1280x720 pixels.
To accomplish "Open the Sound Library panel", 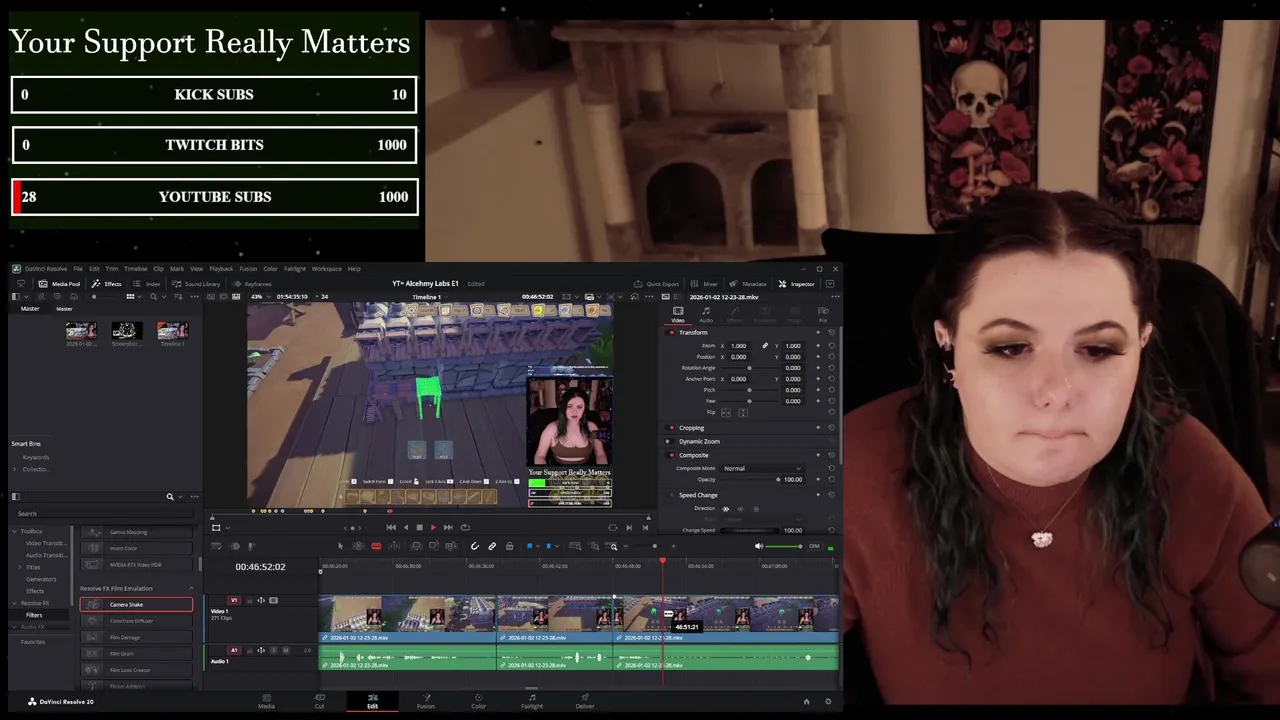I will [x=196, y=284].
